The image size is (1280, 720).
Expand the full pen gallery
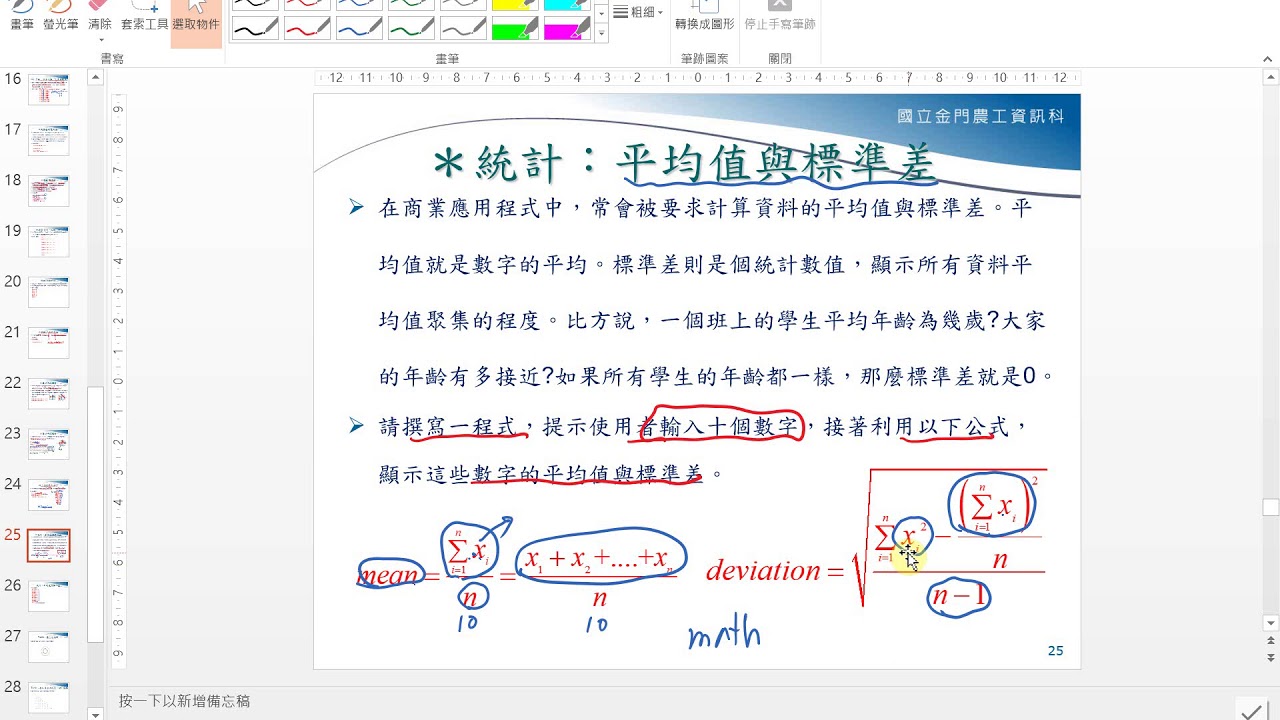click(601, 34)
